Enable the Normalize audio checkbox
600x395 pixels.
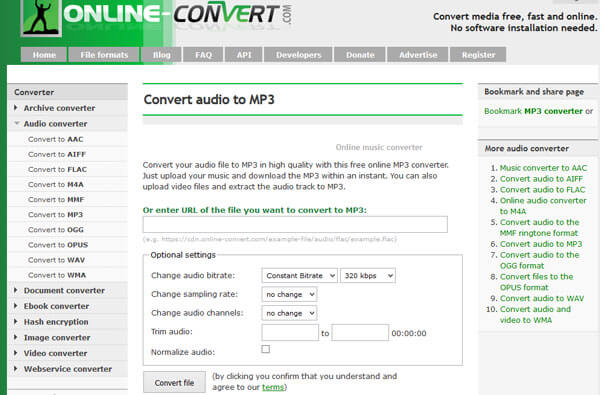pos(266,349)
